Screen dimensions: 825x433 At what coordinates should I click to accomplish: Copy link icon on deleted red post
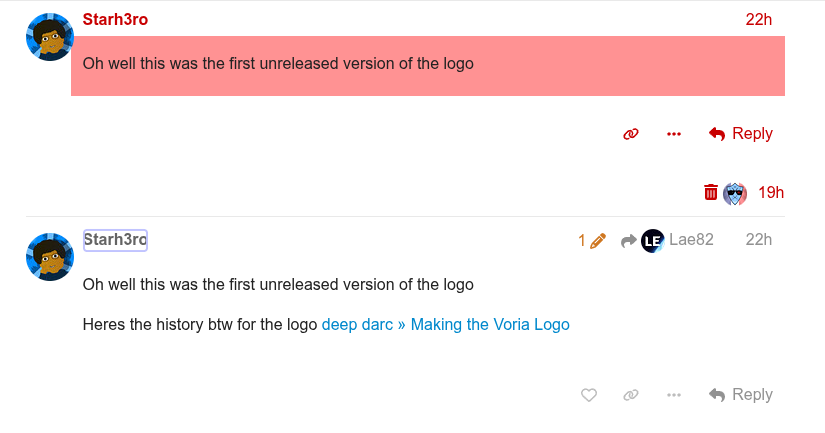(x=631, y=134)
